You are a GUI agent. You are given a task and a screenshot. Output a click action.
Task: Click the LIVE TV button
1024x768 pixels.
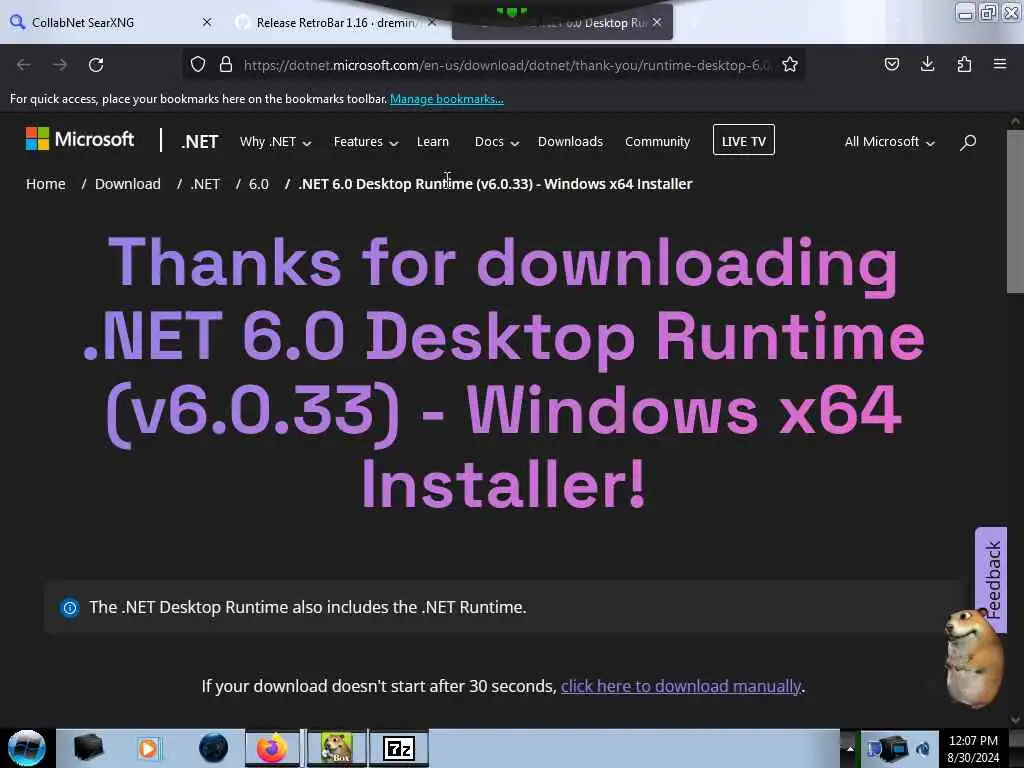(x=743, y=140)
